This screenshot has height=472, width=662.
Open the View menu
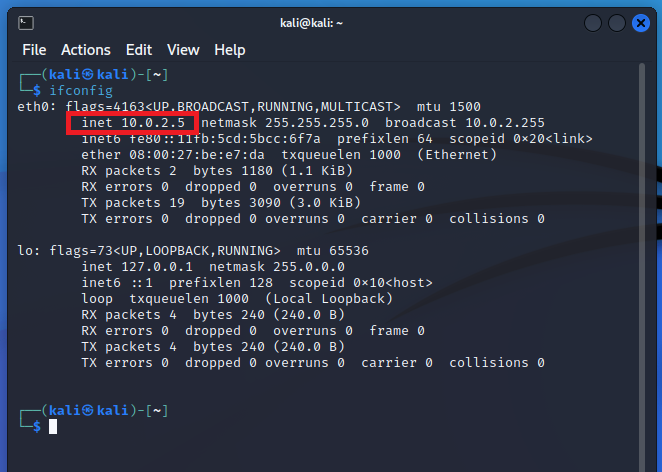(183, 50)
